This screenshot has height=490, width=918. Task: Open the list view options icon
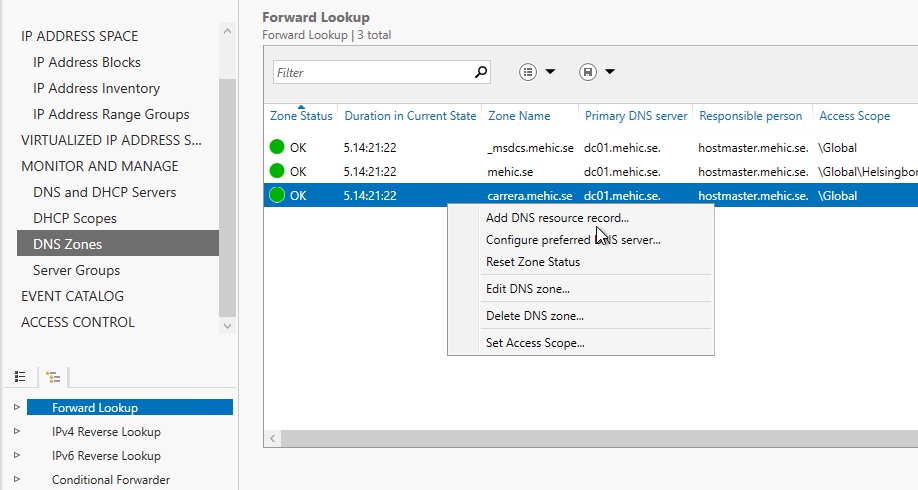pyautogui.click(x=529, y=72)
